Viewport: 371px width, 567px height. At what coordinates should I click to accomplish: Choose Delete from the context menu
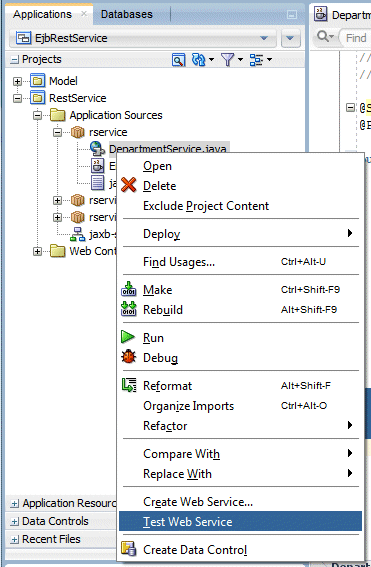point(240,186)
